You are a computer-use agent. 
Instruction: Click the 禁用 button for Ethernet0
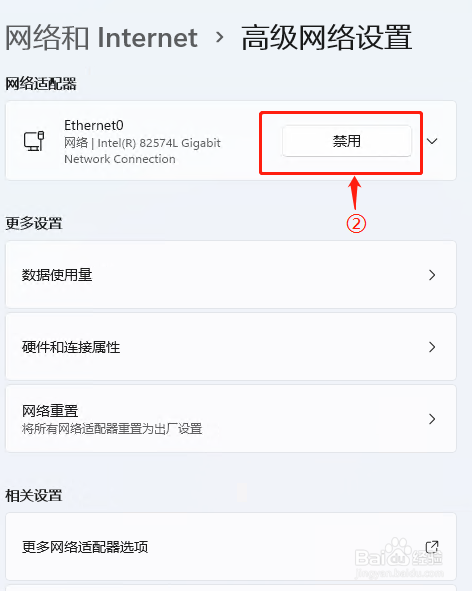[x=346, y=141]
